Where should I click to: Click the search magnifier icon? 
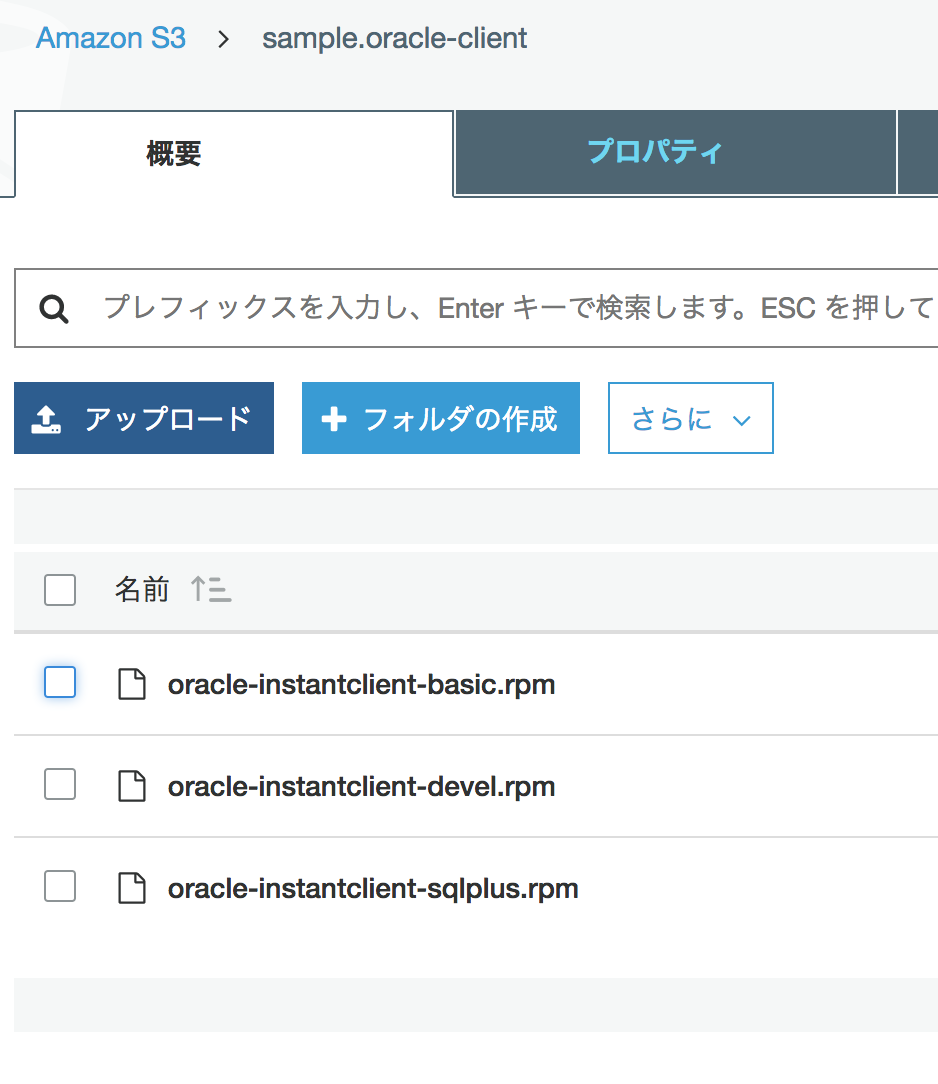[x=53, y=309]
